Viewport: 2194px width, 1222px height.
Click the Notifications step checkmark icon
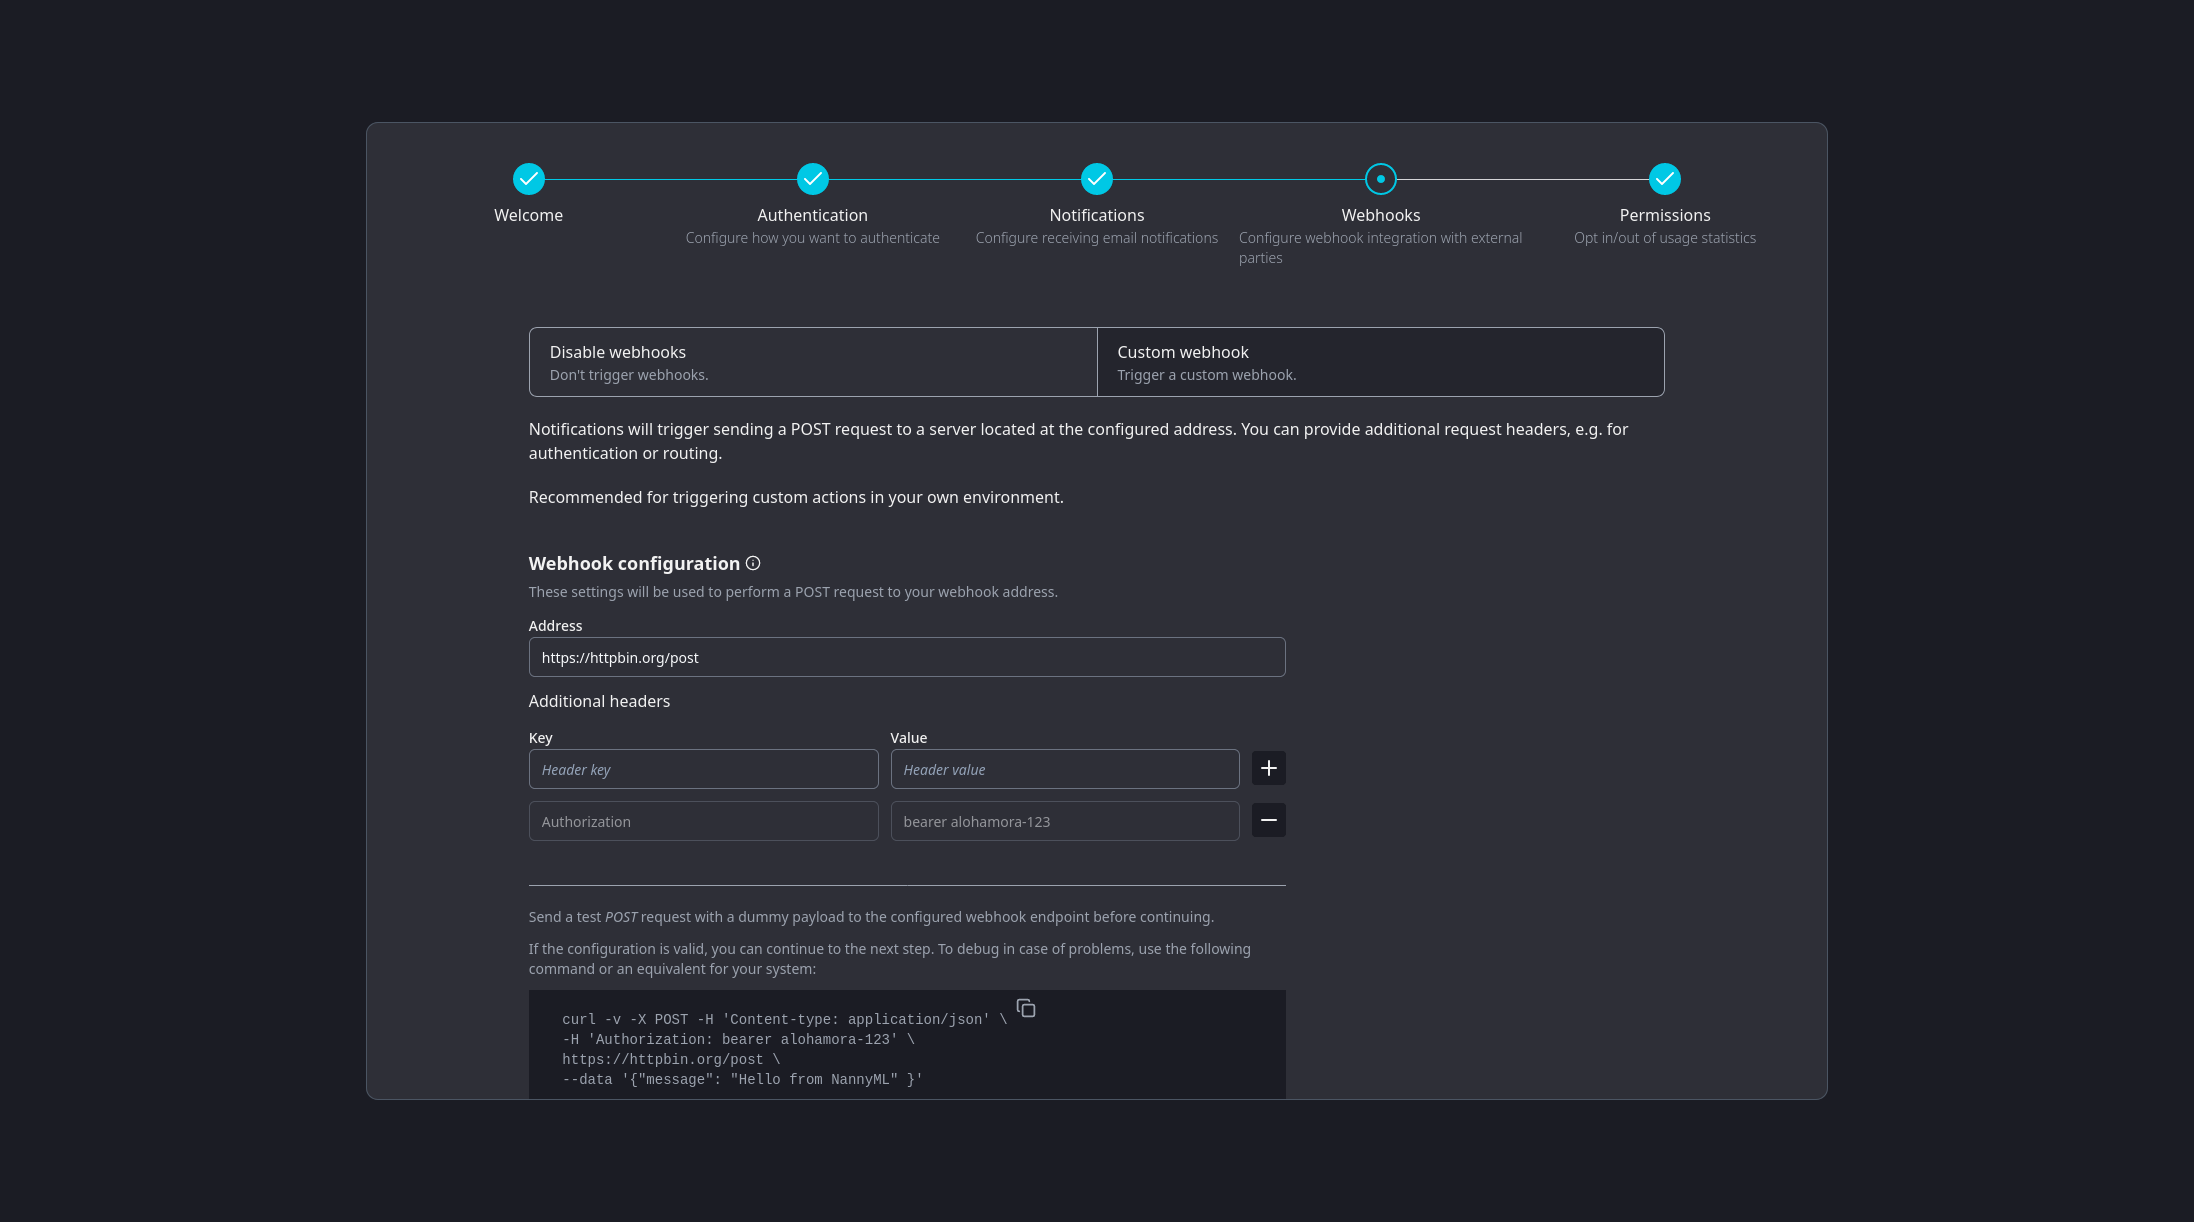(1096, 179)
